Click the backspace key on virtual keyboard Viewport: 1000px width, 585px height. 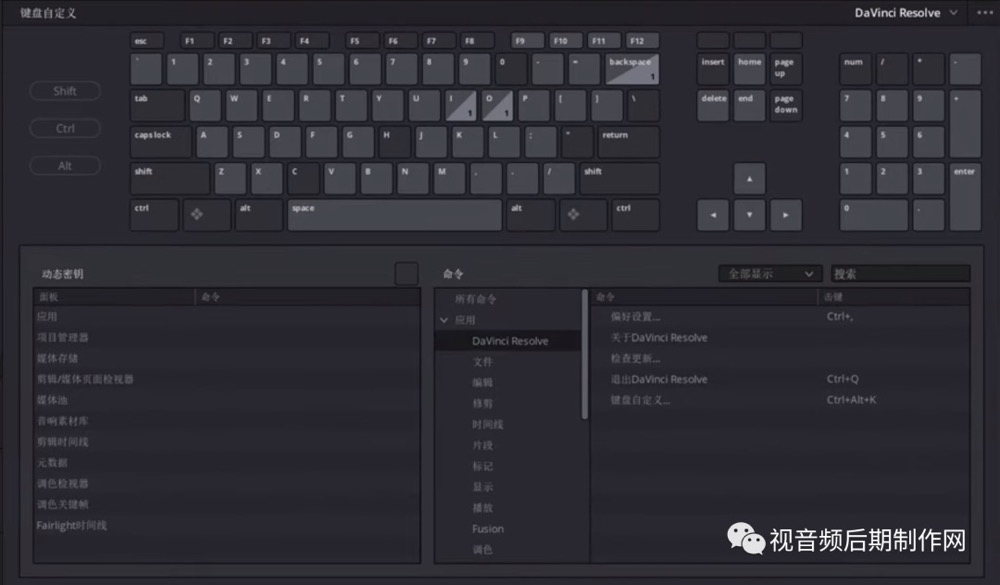coord(632,69)
